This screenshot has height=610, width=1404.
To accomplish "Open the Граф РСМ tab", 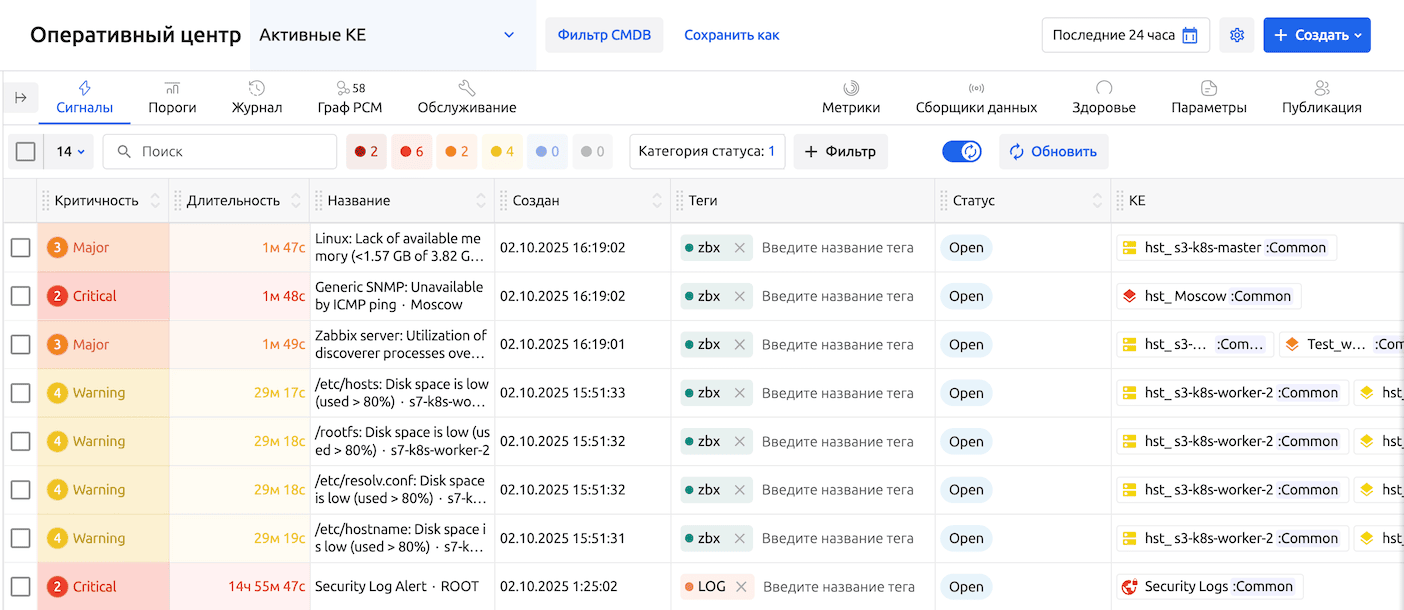I will click(350, 98).
